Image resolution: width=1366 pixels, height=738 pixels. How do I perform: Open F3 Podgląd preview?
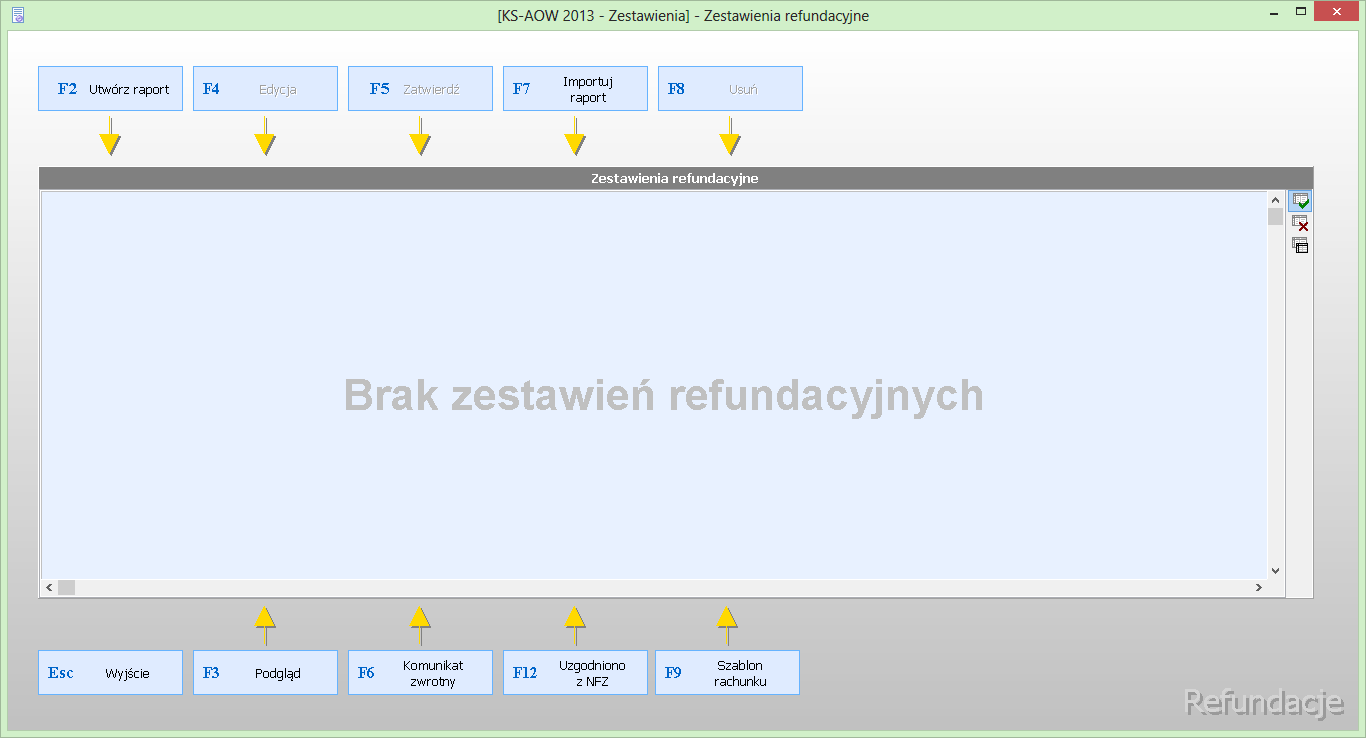tap(265, 673)
